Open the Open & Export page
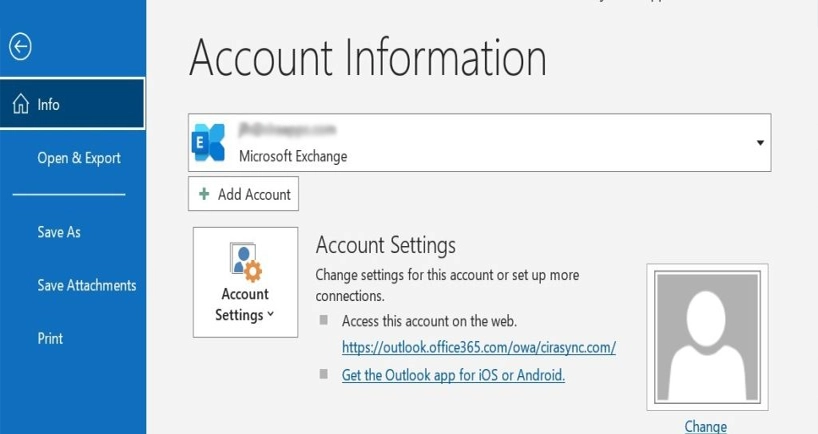This screenshot has width=818, height=434. point(79,158)
